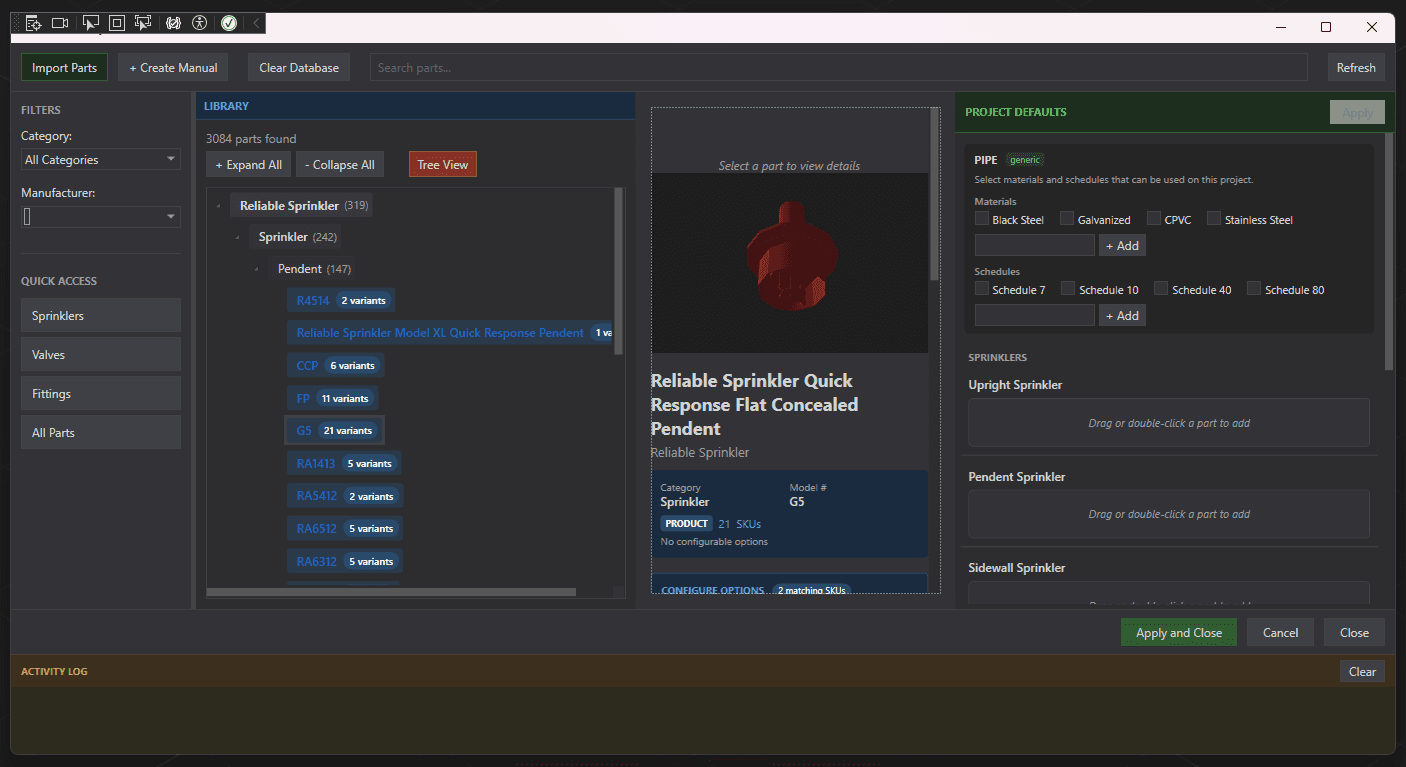Image resolution: width=1406 pixels, height=767 pixels.
Task: Click the Upright Sprinkler drop area
Action: tap(1168, 422)
